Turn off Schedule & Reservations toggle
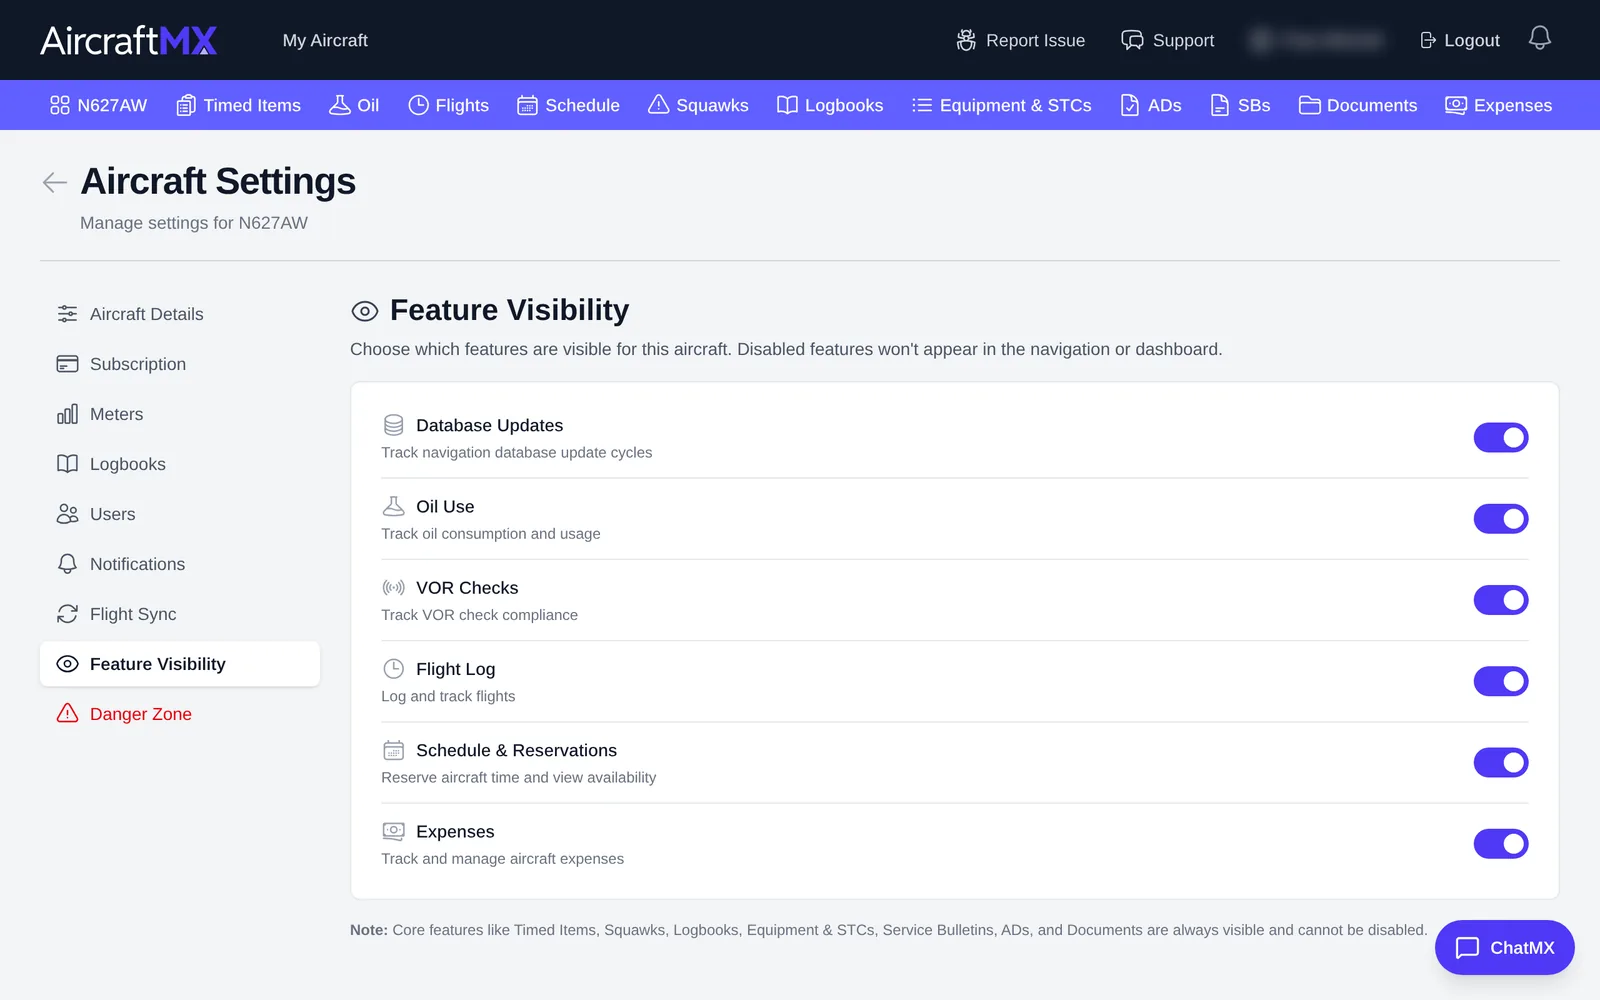Viewport: 1600px width, 1000px height. pos(1501,762)
